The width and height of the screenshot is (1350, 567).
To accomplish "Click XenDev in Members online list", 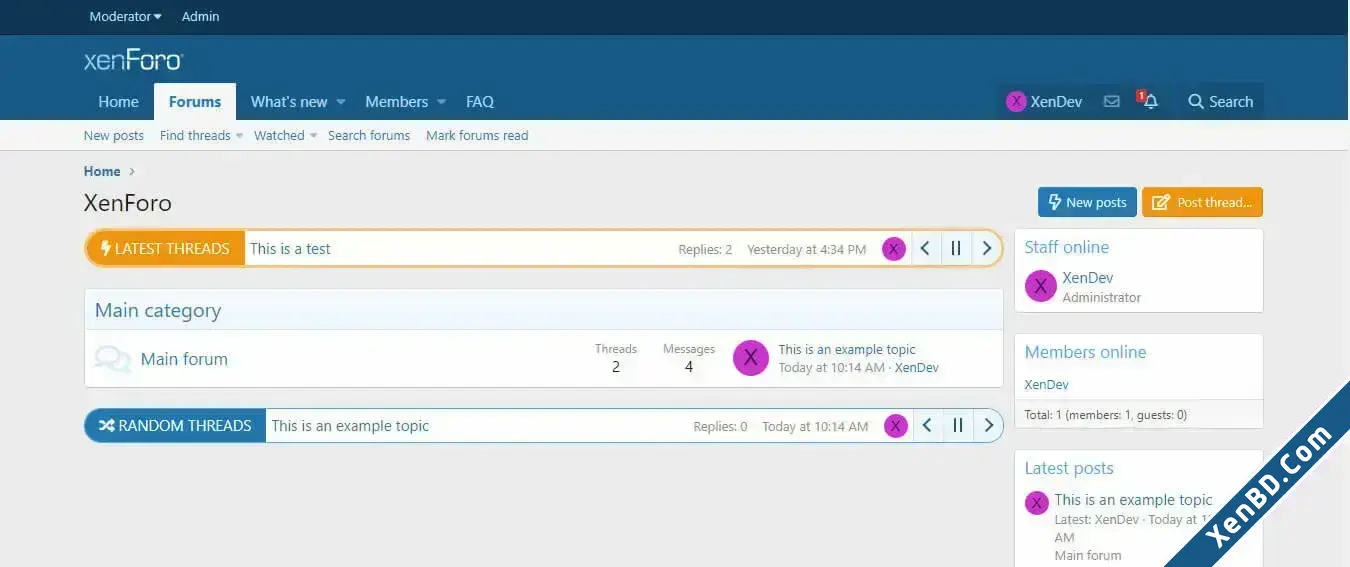I will (x=1047, y=385).
